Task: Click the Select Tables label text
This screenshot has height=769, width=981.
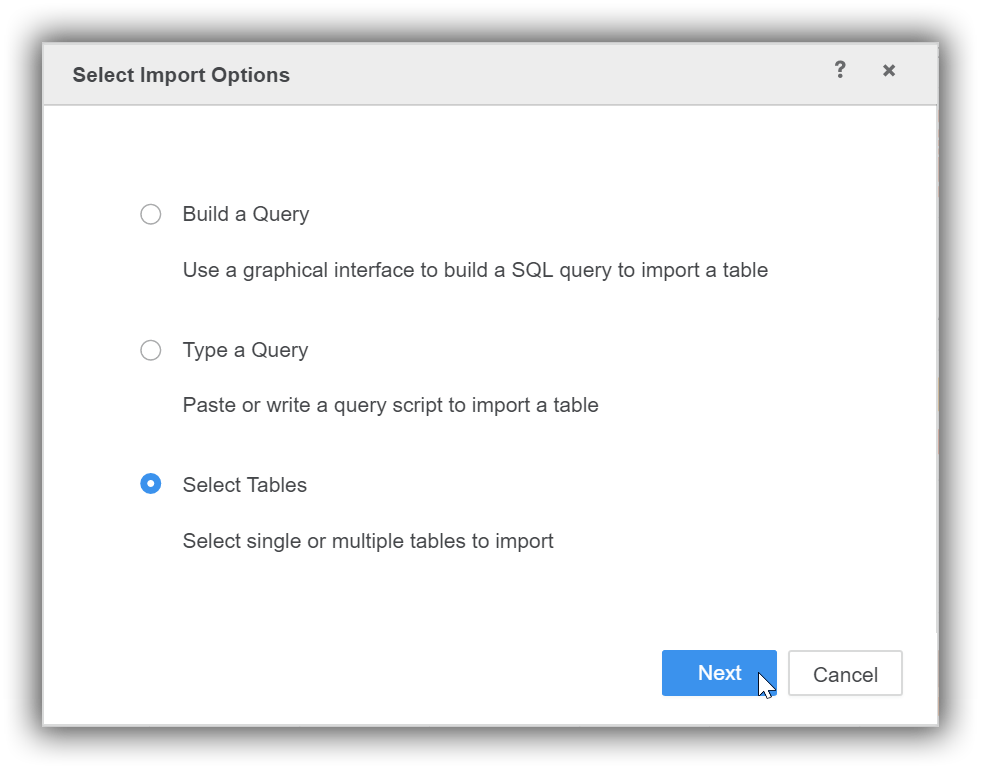Action: coord(244,485)
